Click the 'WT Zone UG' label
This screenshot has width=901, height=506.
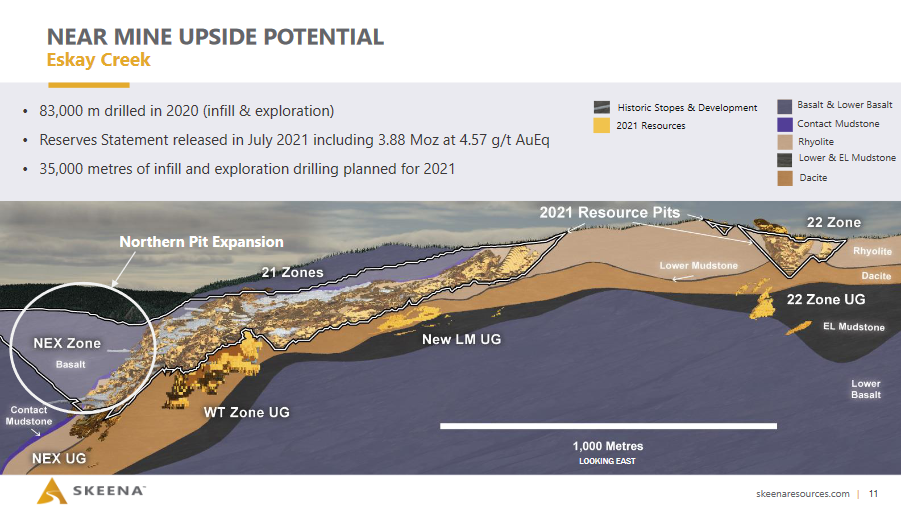(247, 412)
